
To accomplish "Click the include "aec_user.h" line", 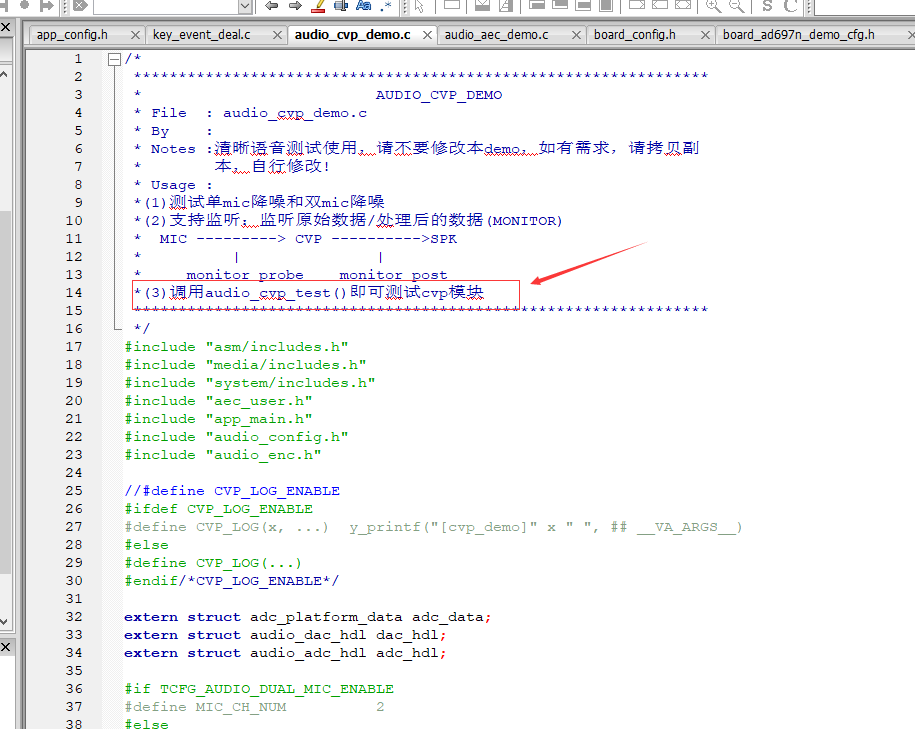I will pos(218,401).
